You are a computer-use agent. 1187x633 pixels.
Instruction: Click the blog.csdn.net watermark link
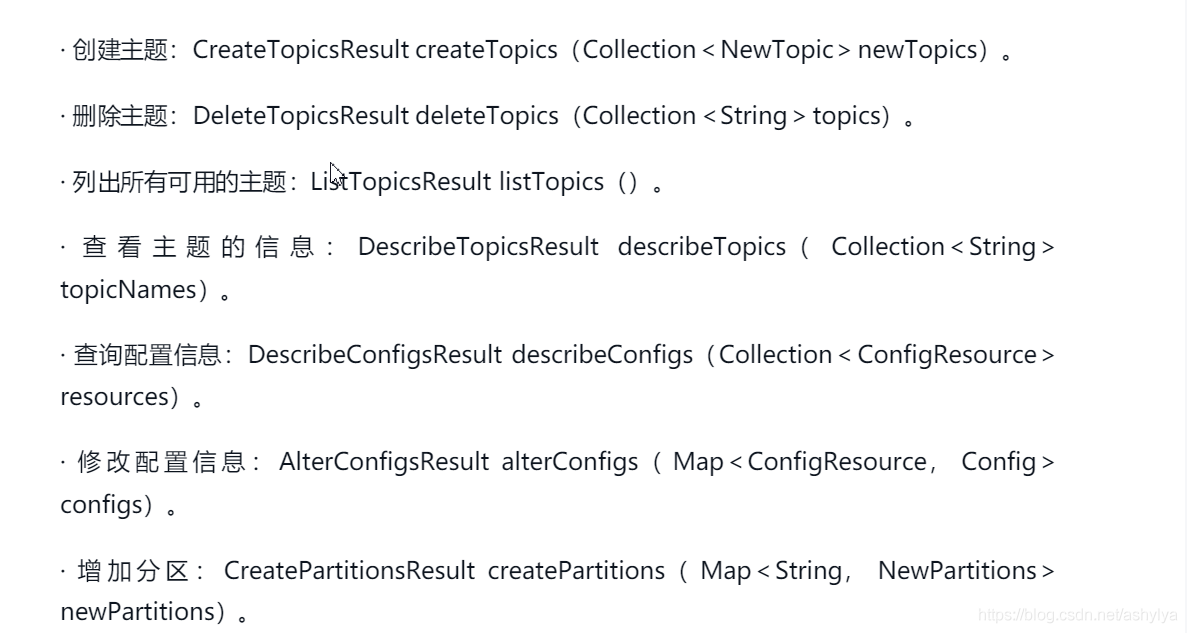coord(1077,616)
